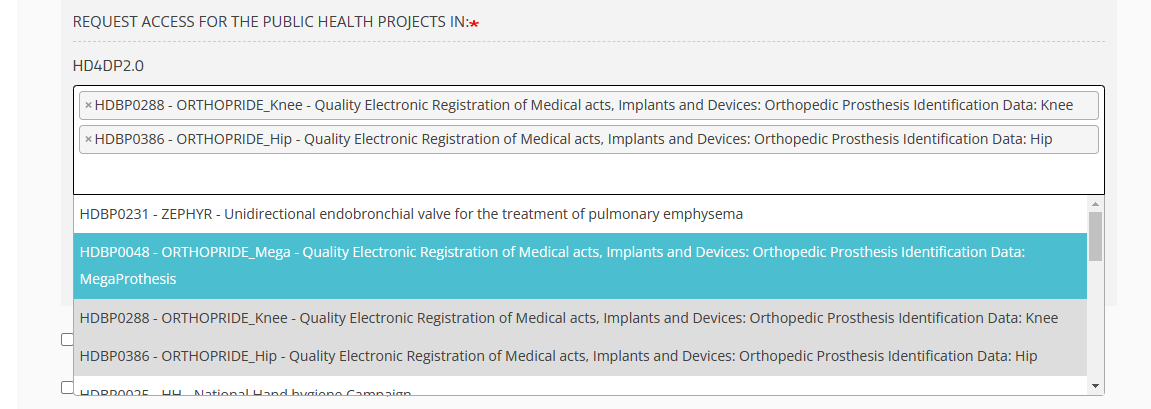Click the red required-field asterisk
1151x409 pixels.
click(474, 23)
